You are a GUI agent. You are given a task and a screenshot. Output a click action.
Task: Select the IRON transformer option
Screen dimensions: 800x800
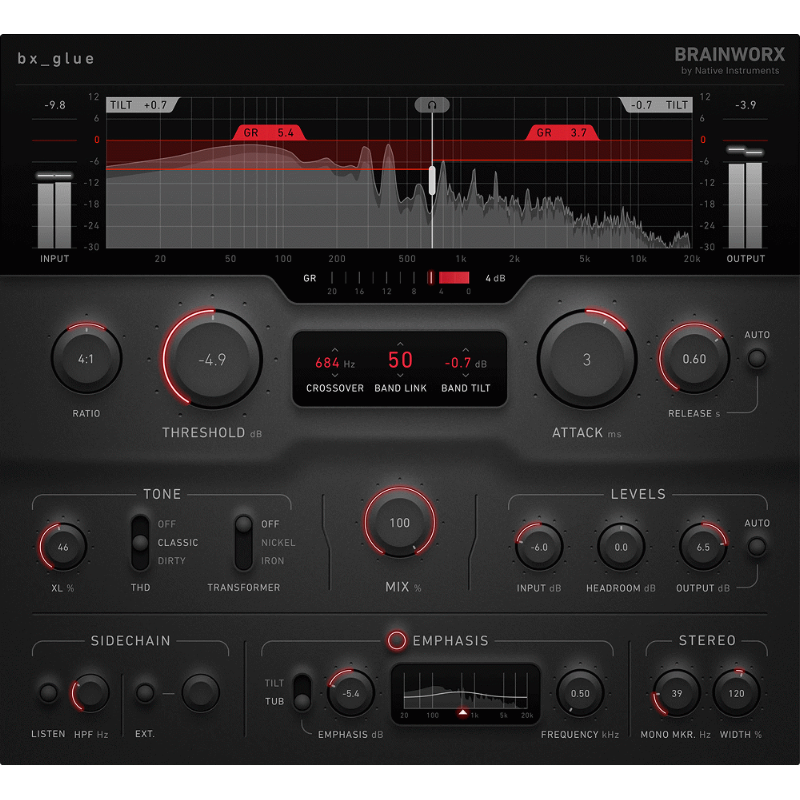tap(272, 561)
